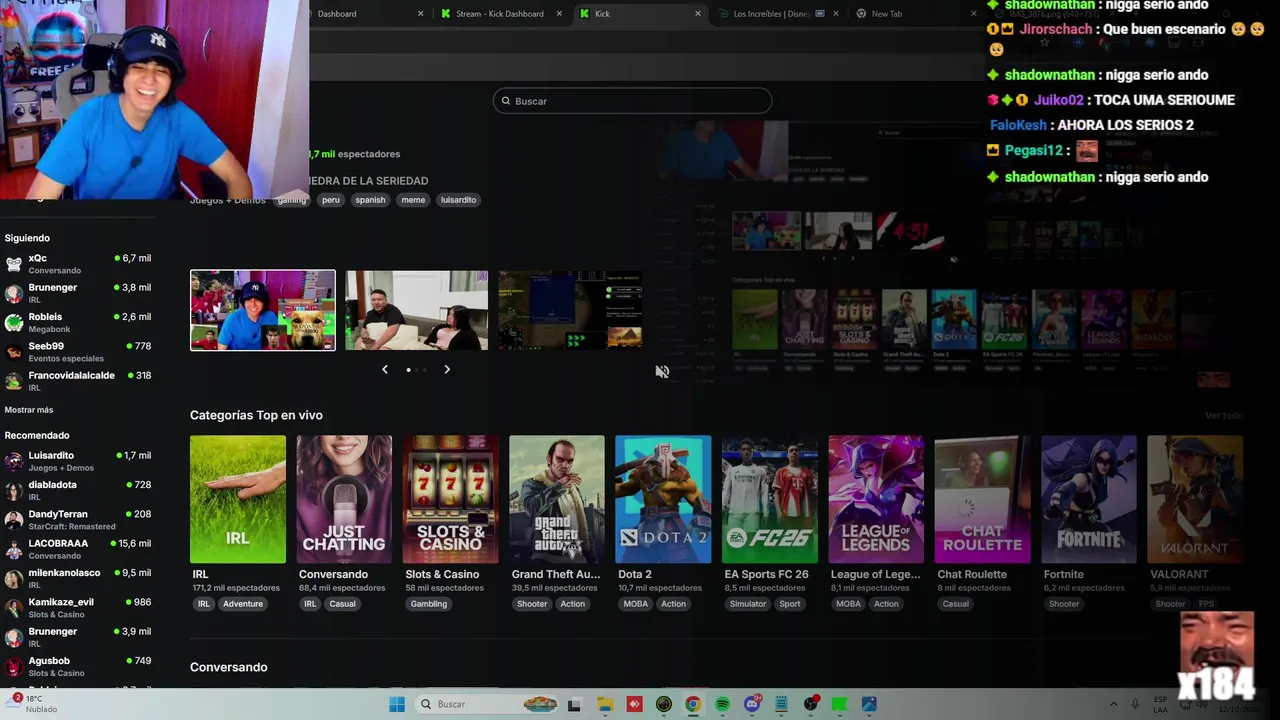The height and width of the screenshot is (720, 1280).
Task: Select the meme stream tag
Action: (413, 200)
